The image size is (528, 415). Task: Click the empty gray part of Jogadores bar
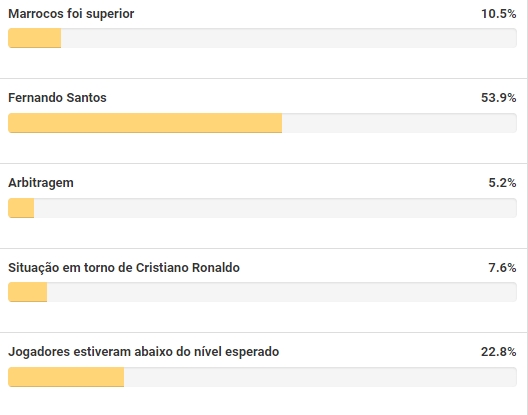[x=321, y=377]
